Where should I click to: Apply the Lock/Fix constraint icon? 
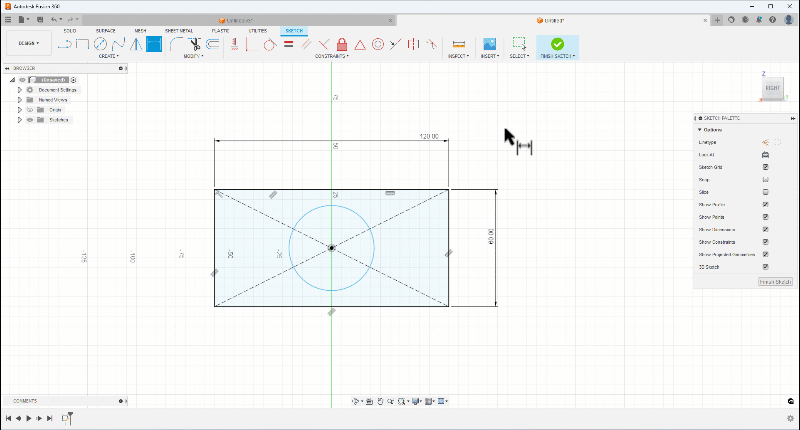pyautogui.click(x=342, y=44)
